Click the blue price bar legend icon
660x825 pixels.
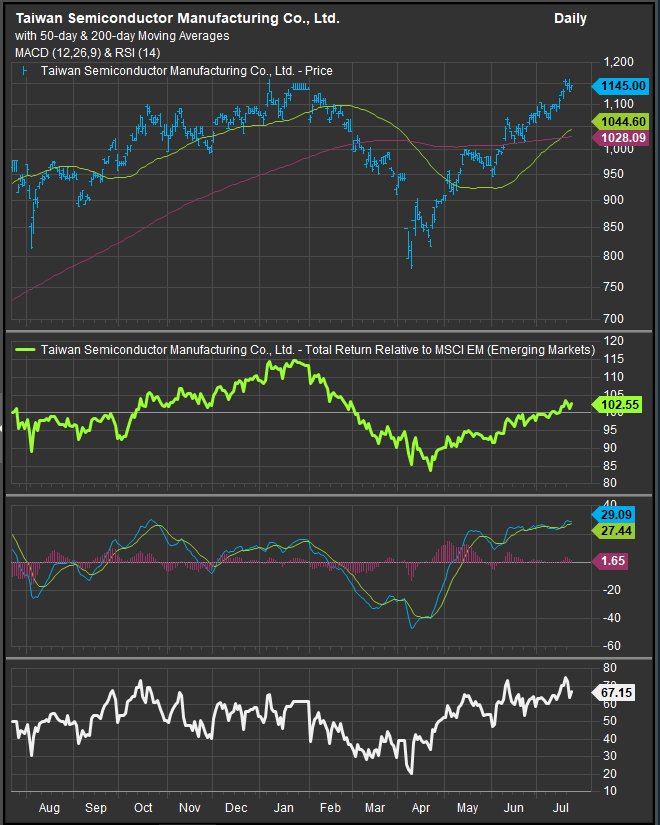pos(24,71)
